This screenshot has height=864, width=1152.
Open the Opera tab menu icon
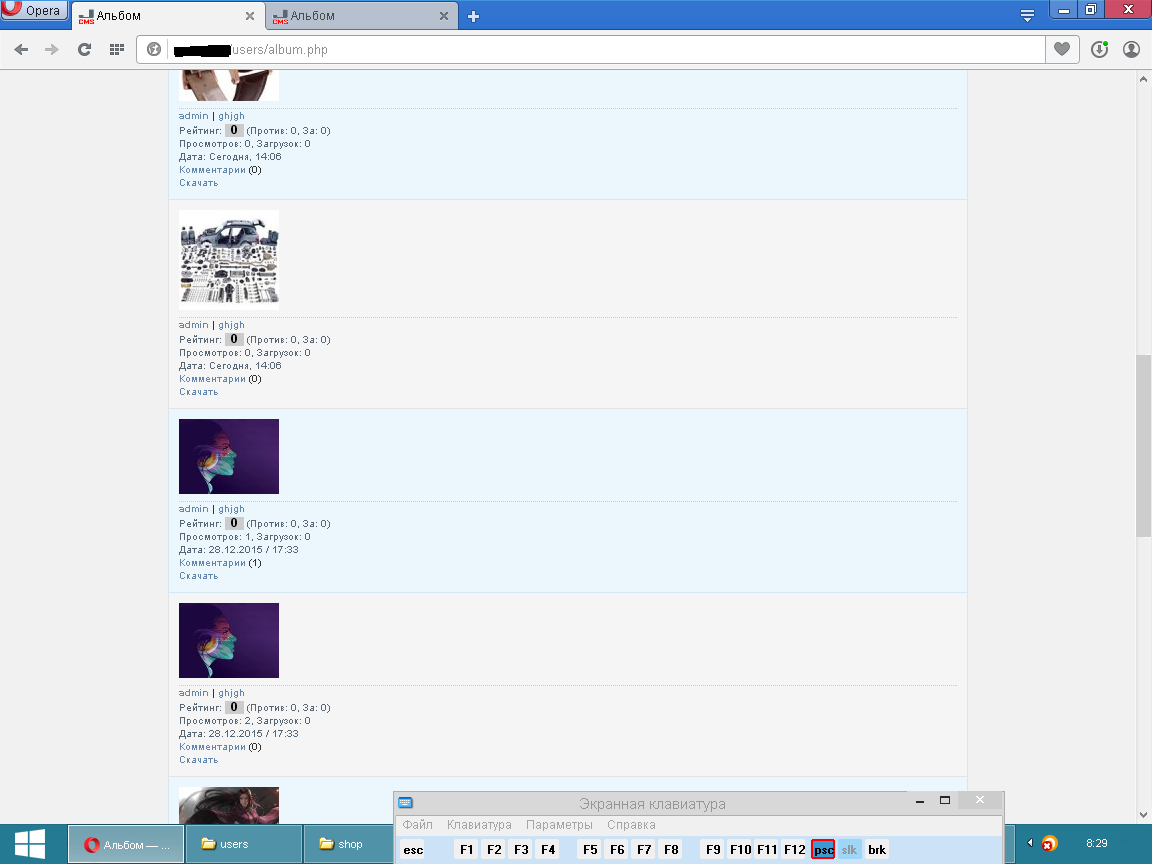(1027, 15)
